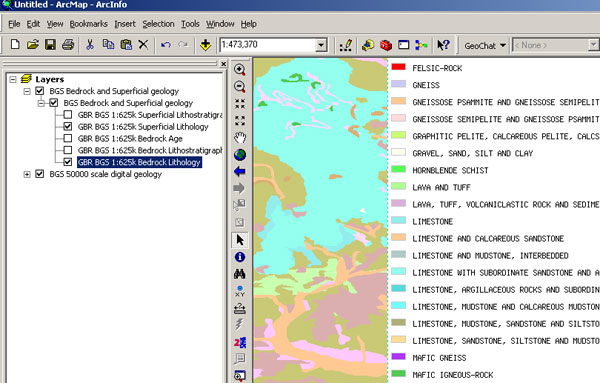Screen dimensions: 600x383
Task: Collapse the nested BGS Bedrock sublayer
Action: pyautogui.click(x=41, y=103)
